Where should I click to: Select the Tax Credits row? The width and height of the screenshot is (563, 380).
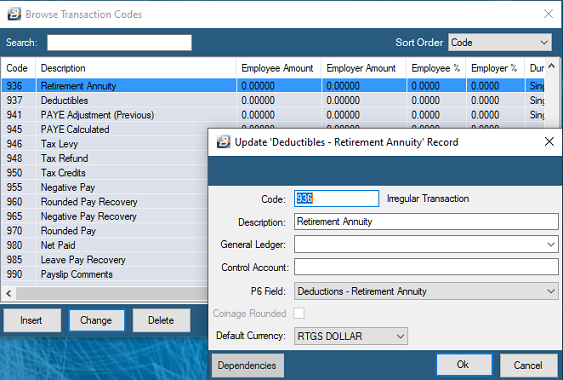[x=105, y=173]
